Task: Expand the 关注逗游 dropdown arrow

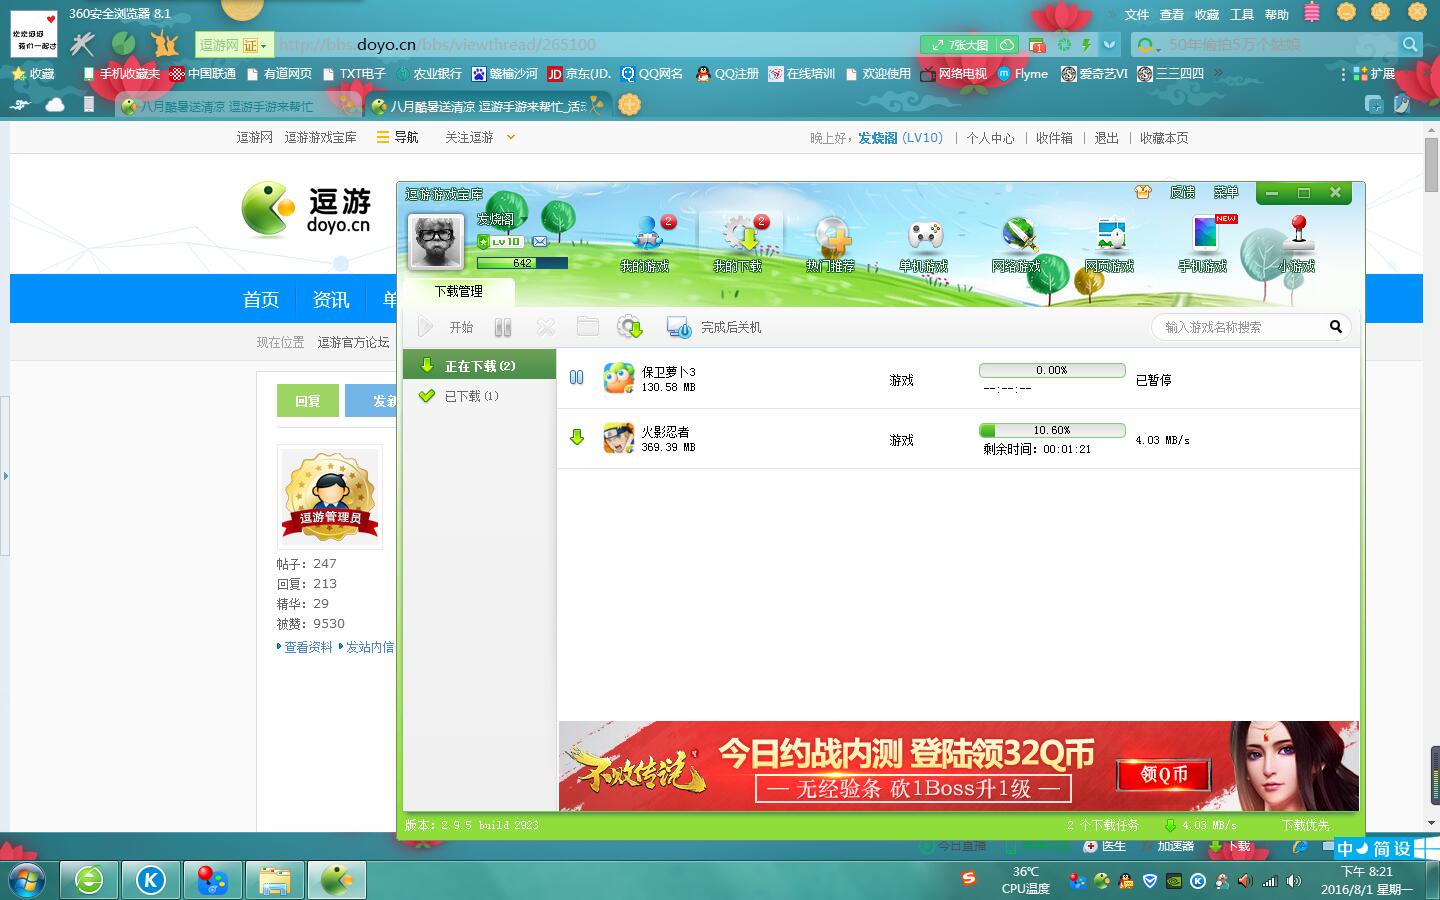Action: (511, 138)
